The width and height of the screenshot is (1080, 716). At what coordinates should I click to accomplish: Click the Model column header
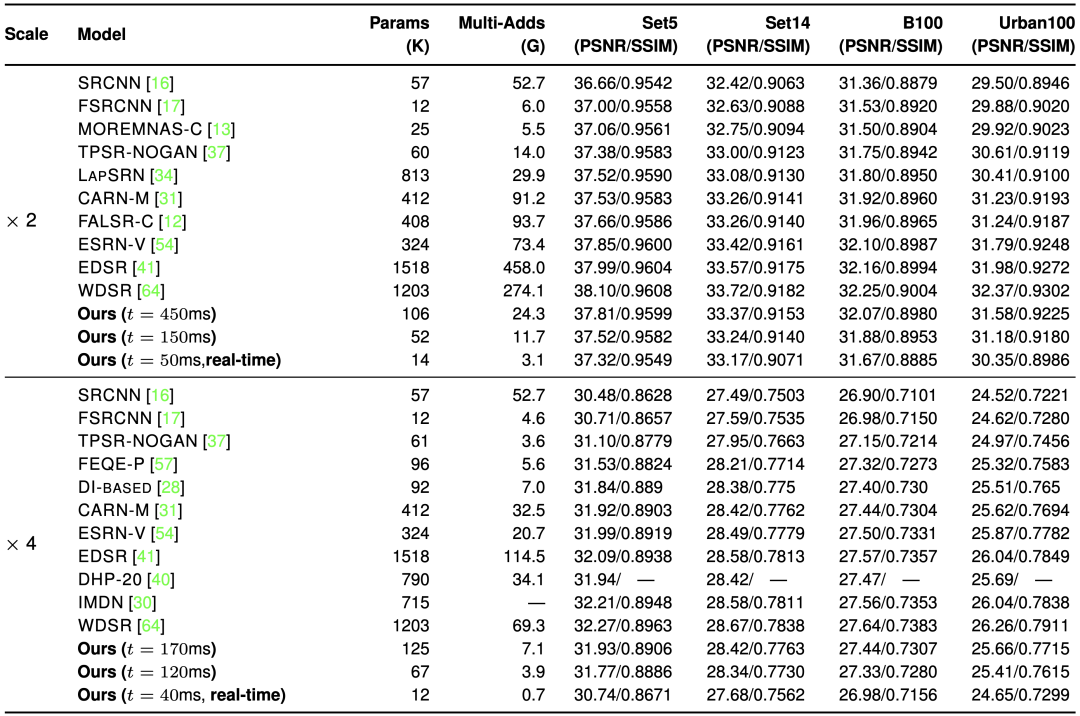tap(101, 34)
